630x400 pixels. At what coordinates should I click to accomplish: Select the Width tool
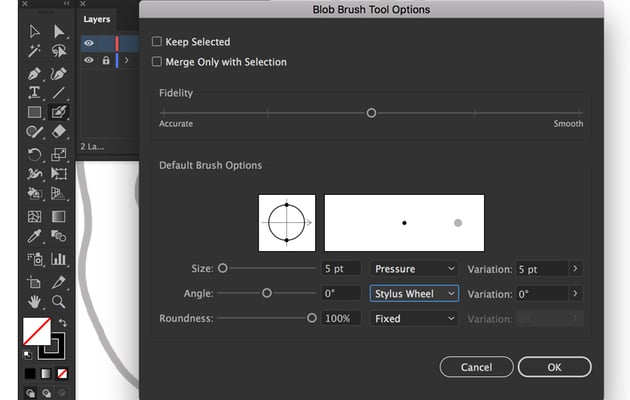coord(35,173)
